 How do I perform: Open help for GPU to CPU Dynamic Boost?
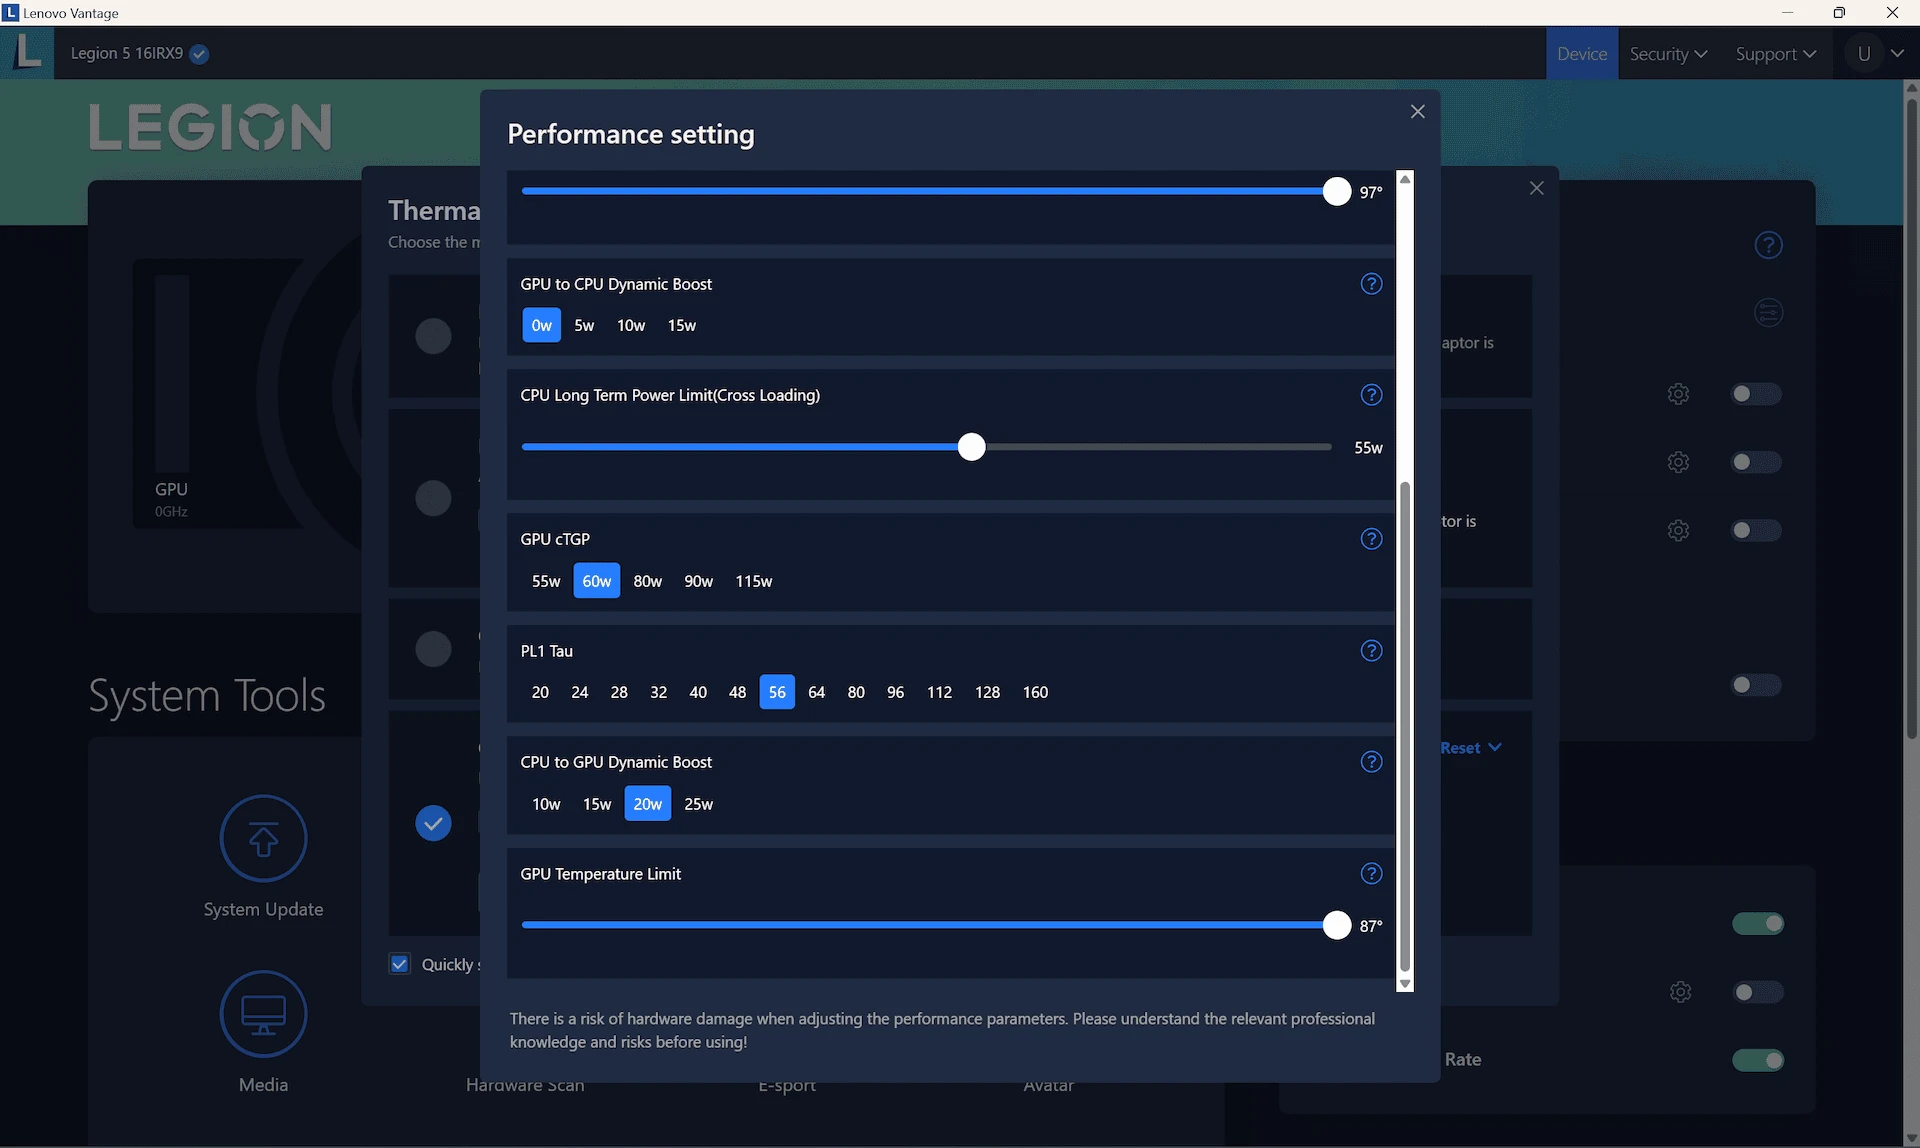tap(1371, 284)
